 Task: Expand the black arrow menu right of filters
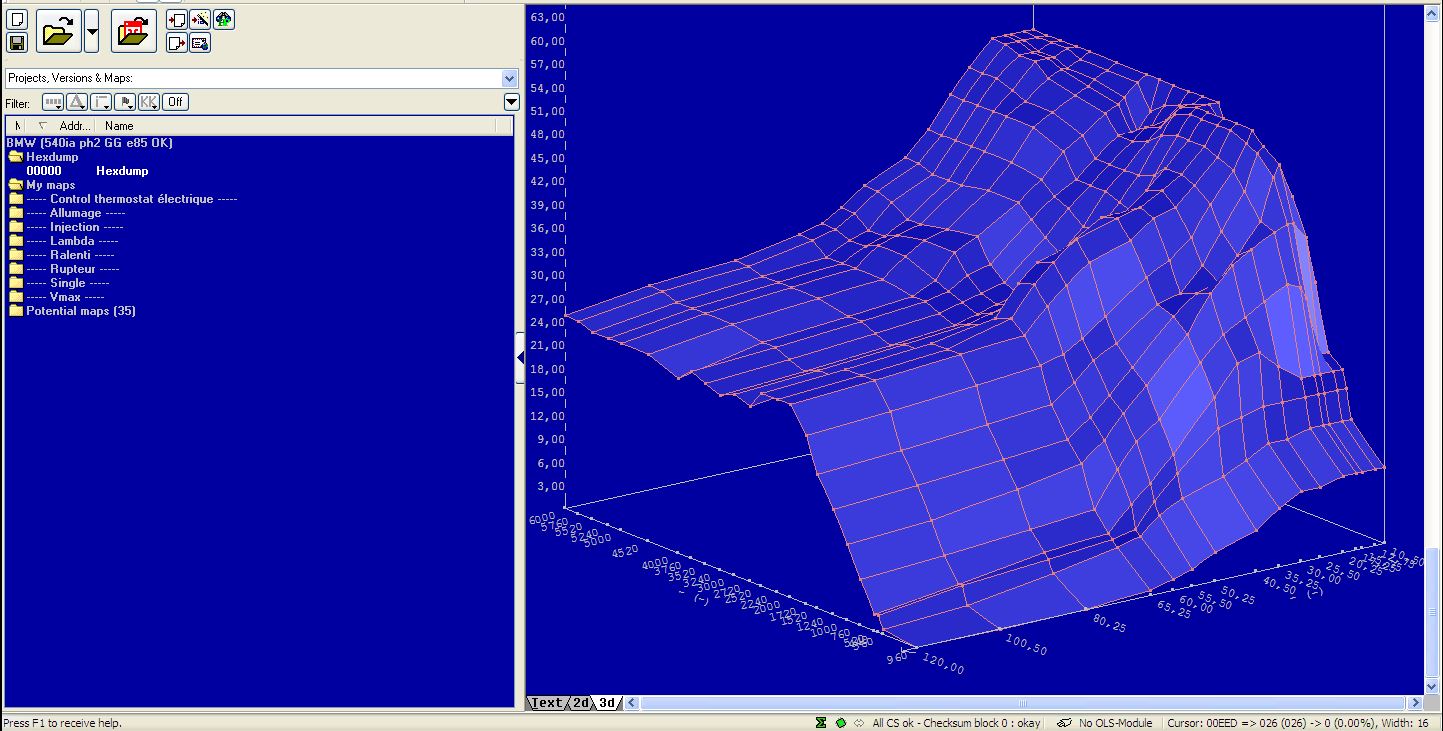(511, 102)
